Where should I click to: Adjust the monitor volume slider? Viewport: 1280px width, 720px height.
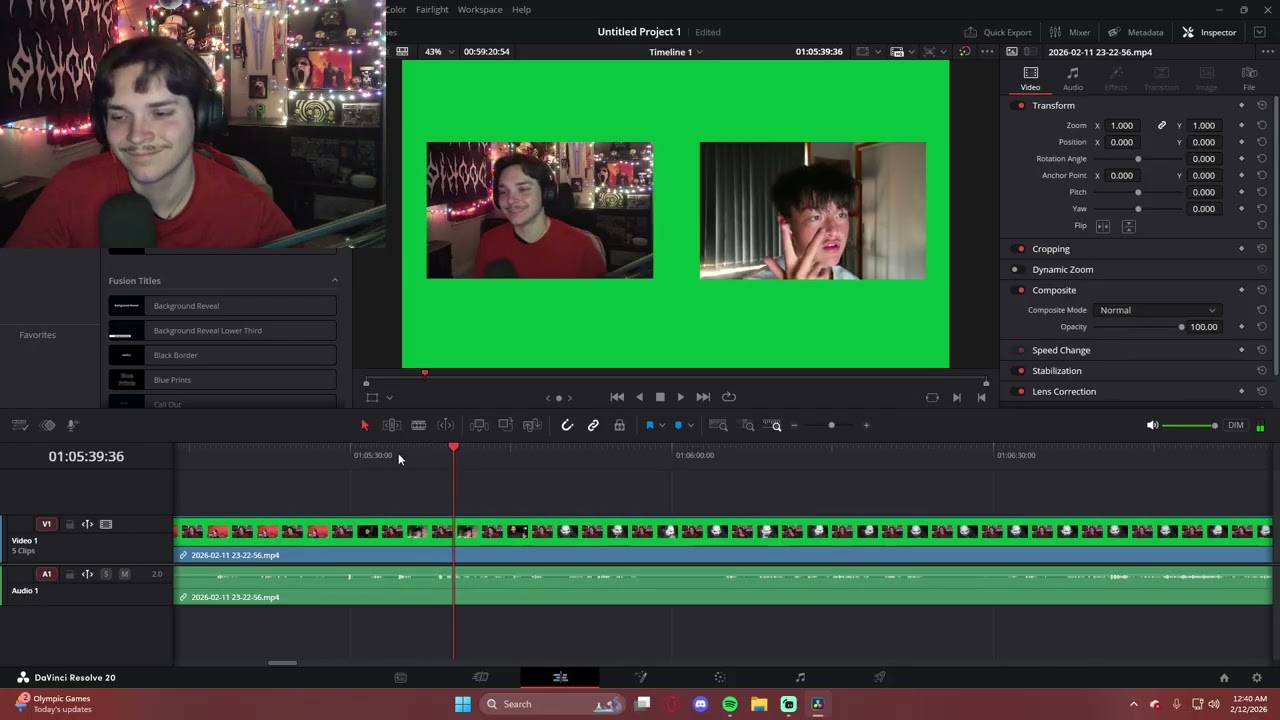tap(1191, 426)
